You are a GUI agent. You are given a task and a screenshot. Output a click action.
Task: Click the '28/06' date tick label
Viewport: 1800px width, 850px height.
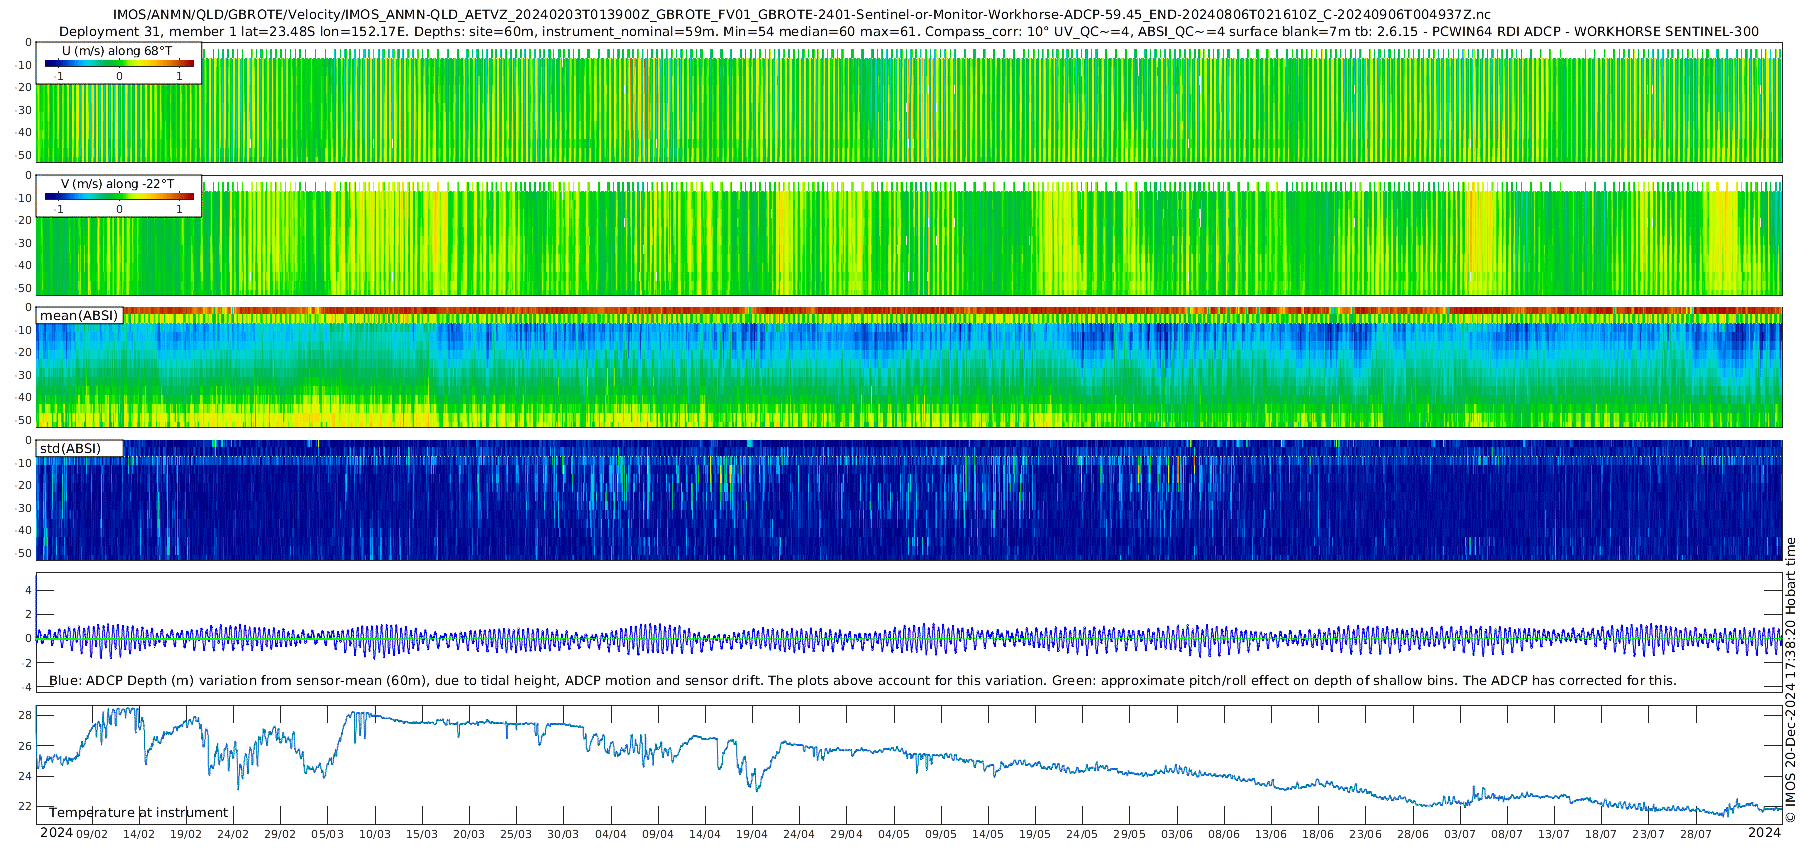1413,834
